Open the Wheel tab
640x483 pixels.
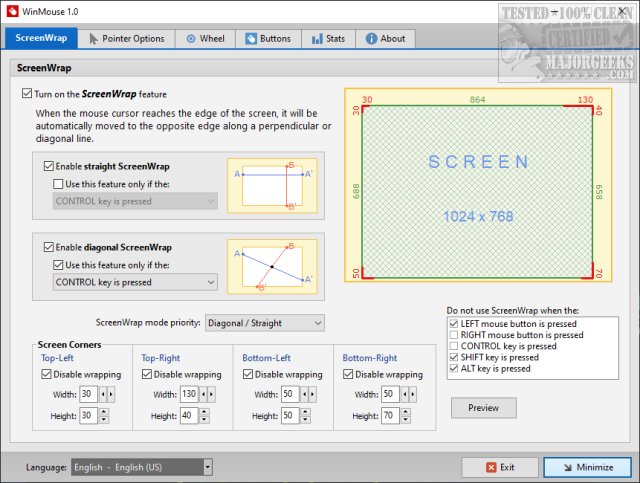205,39
